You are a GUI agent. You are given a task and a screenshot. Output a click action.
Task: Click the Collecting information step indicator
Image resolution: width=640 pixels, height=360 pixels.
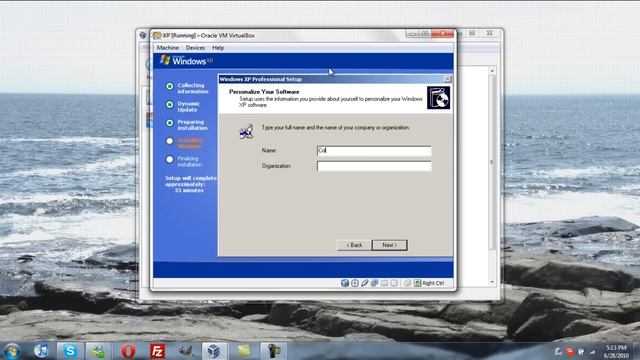[x=169, y=86]
